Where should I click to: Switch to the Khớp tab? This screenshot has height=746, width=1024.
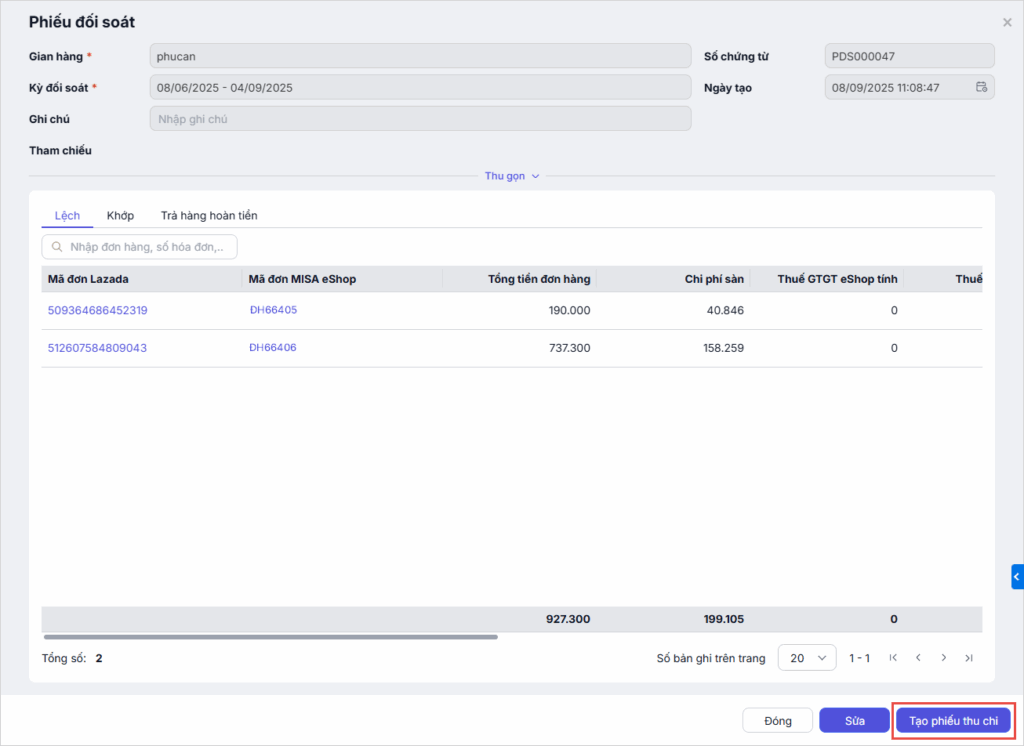click(120, 215)
